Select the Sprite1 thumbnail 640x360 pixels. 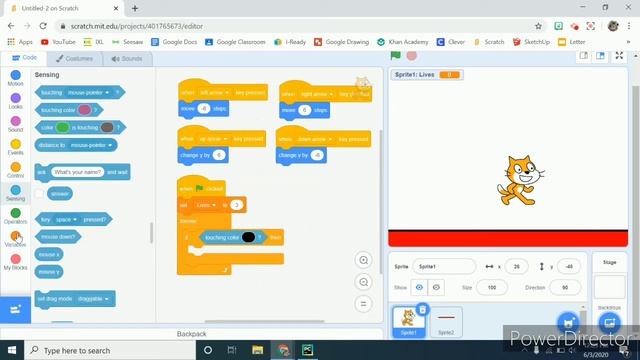click(409, 322)
